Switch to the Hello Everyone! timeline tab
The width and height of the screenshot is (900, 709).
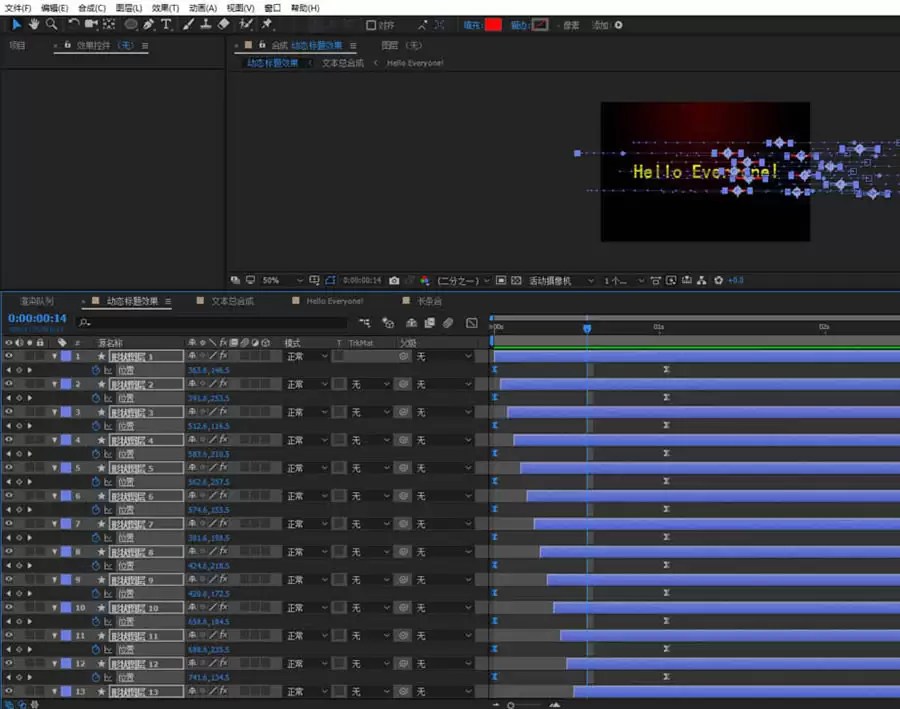(x=335, y=301)
